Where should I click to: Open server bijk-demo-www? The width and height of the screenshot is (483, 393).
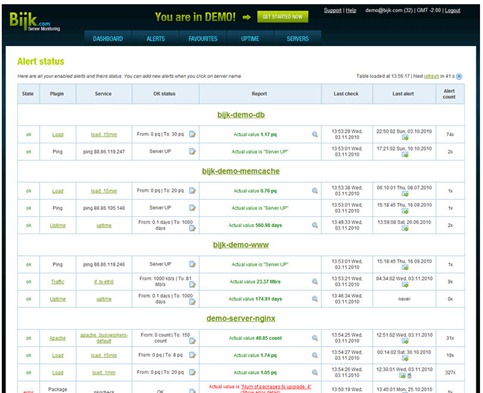[x=241, y=245]
